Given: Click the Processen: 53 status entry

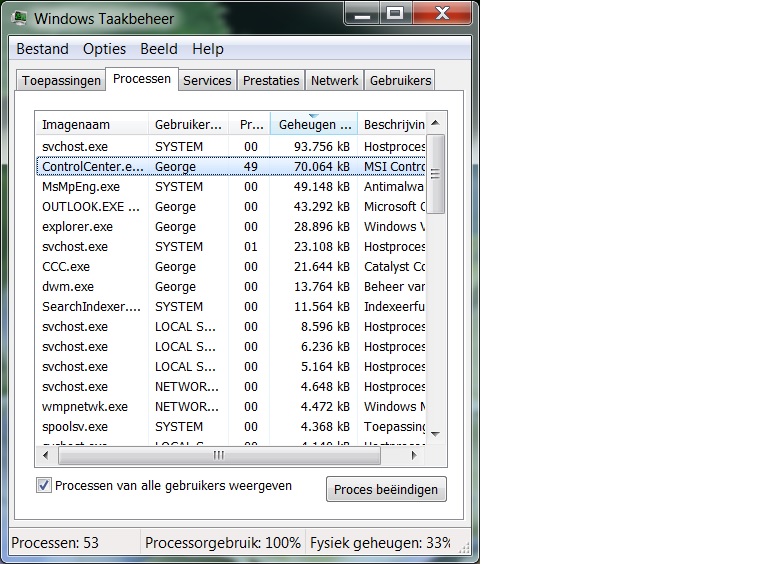Looking at the screenshot, I should tap(55, 543).
